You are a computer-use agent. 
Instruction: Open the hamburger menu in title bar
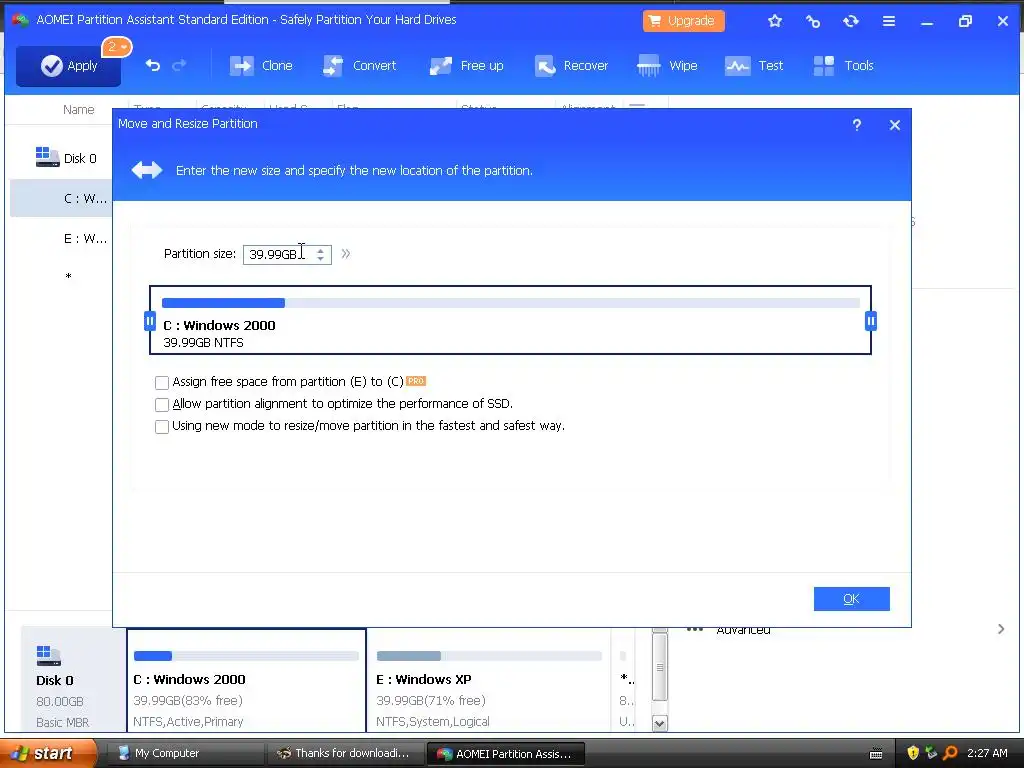point(889,21)
